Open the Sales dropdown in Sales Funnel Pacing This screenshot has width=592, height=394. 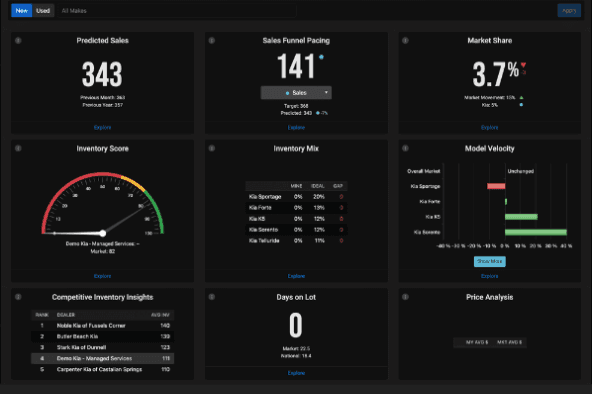296,92
